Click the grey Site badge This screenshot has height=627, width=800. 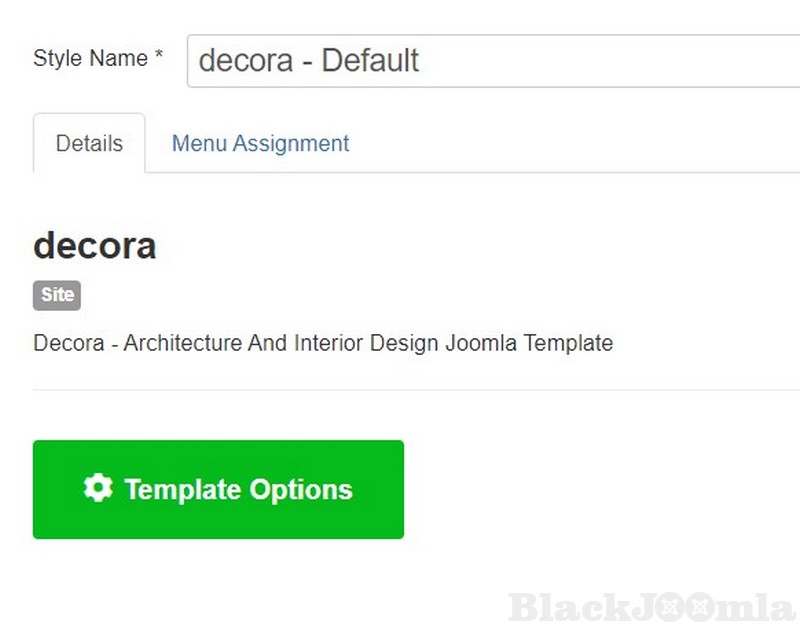[x=57, y=295]
